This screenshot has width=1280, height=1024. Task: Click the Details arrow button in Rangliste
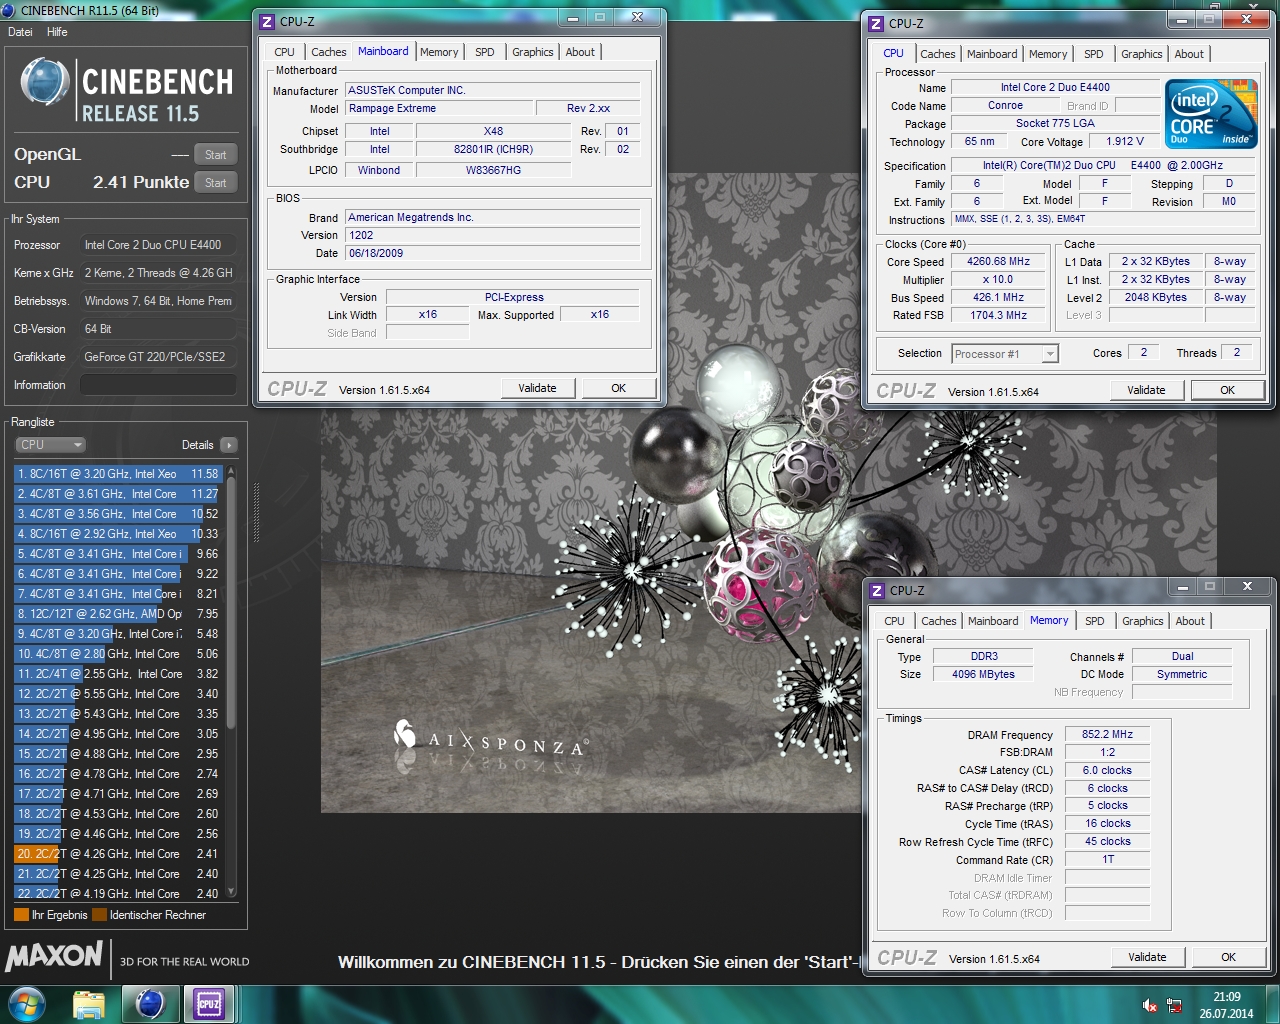click(229, 445)
